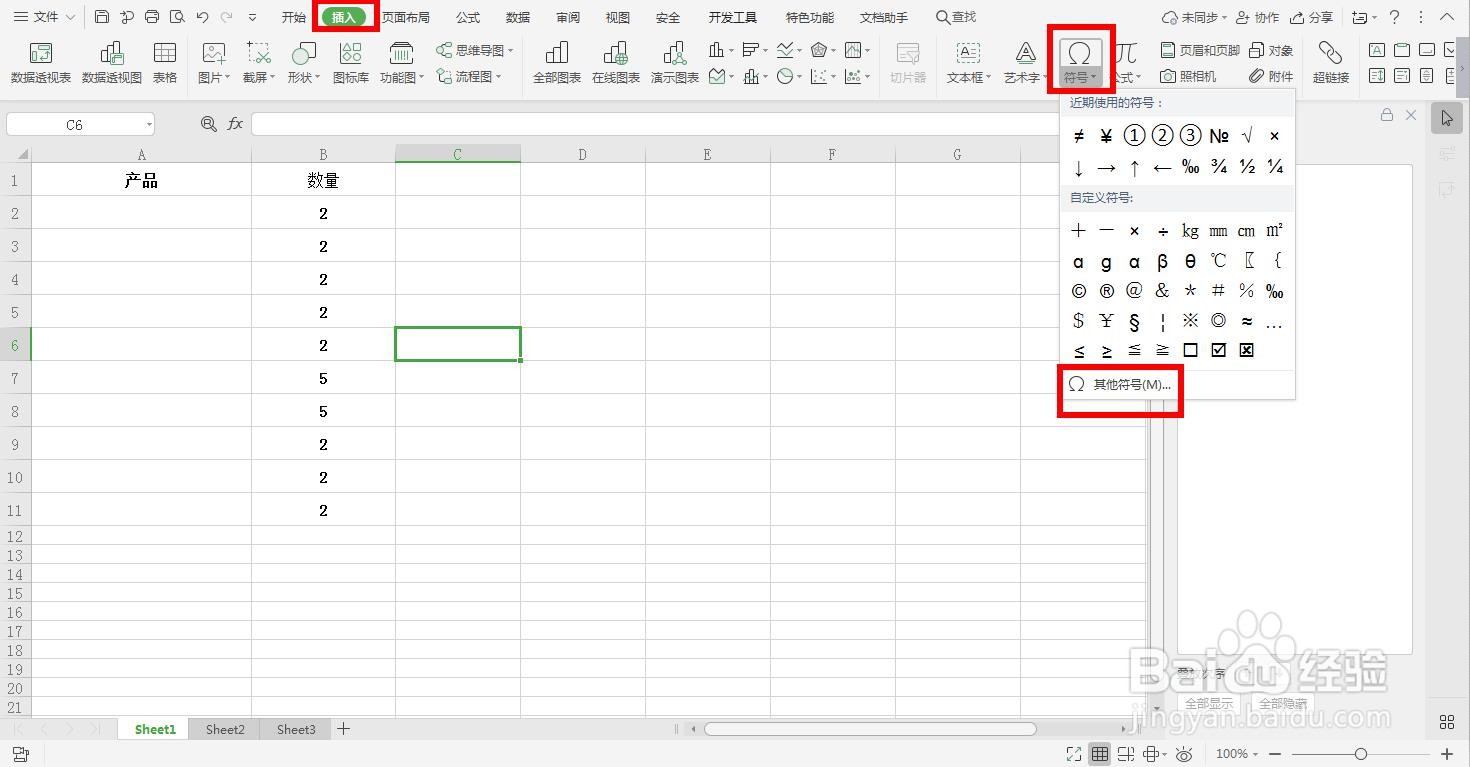This screenshot has height=767, width=1470.
Task: Insert the ① circled number symbol
Action: coord(1134,136)
